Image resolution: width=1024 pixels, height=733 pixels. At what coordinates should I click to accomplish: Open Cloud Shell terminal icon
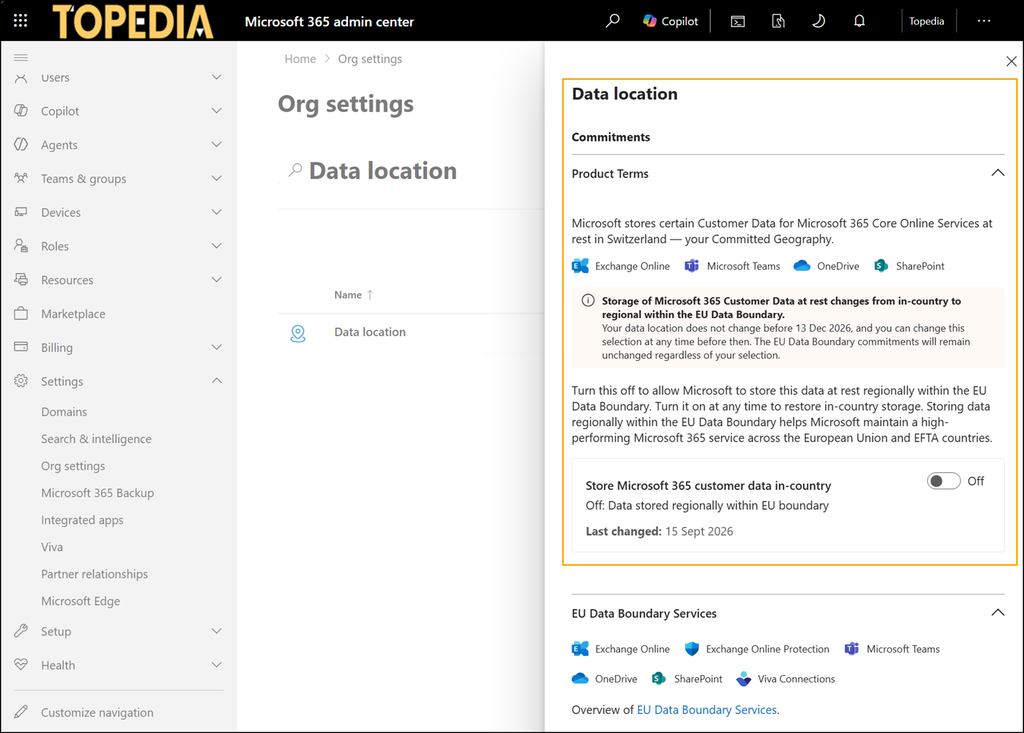point(737,22)
